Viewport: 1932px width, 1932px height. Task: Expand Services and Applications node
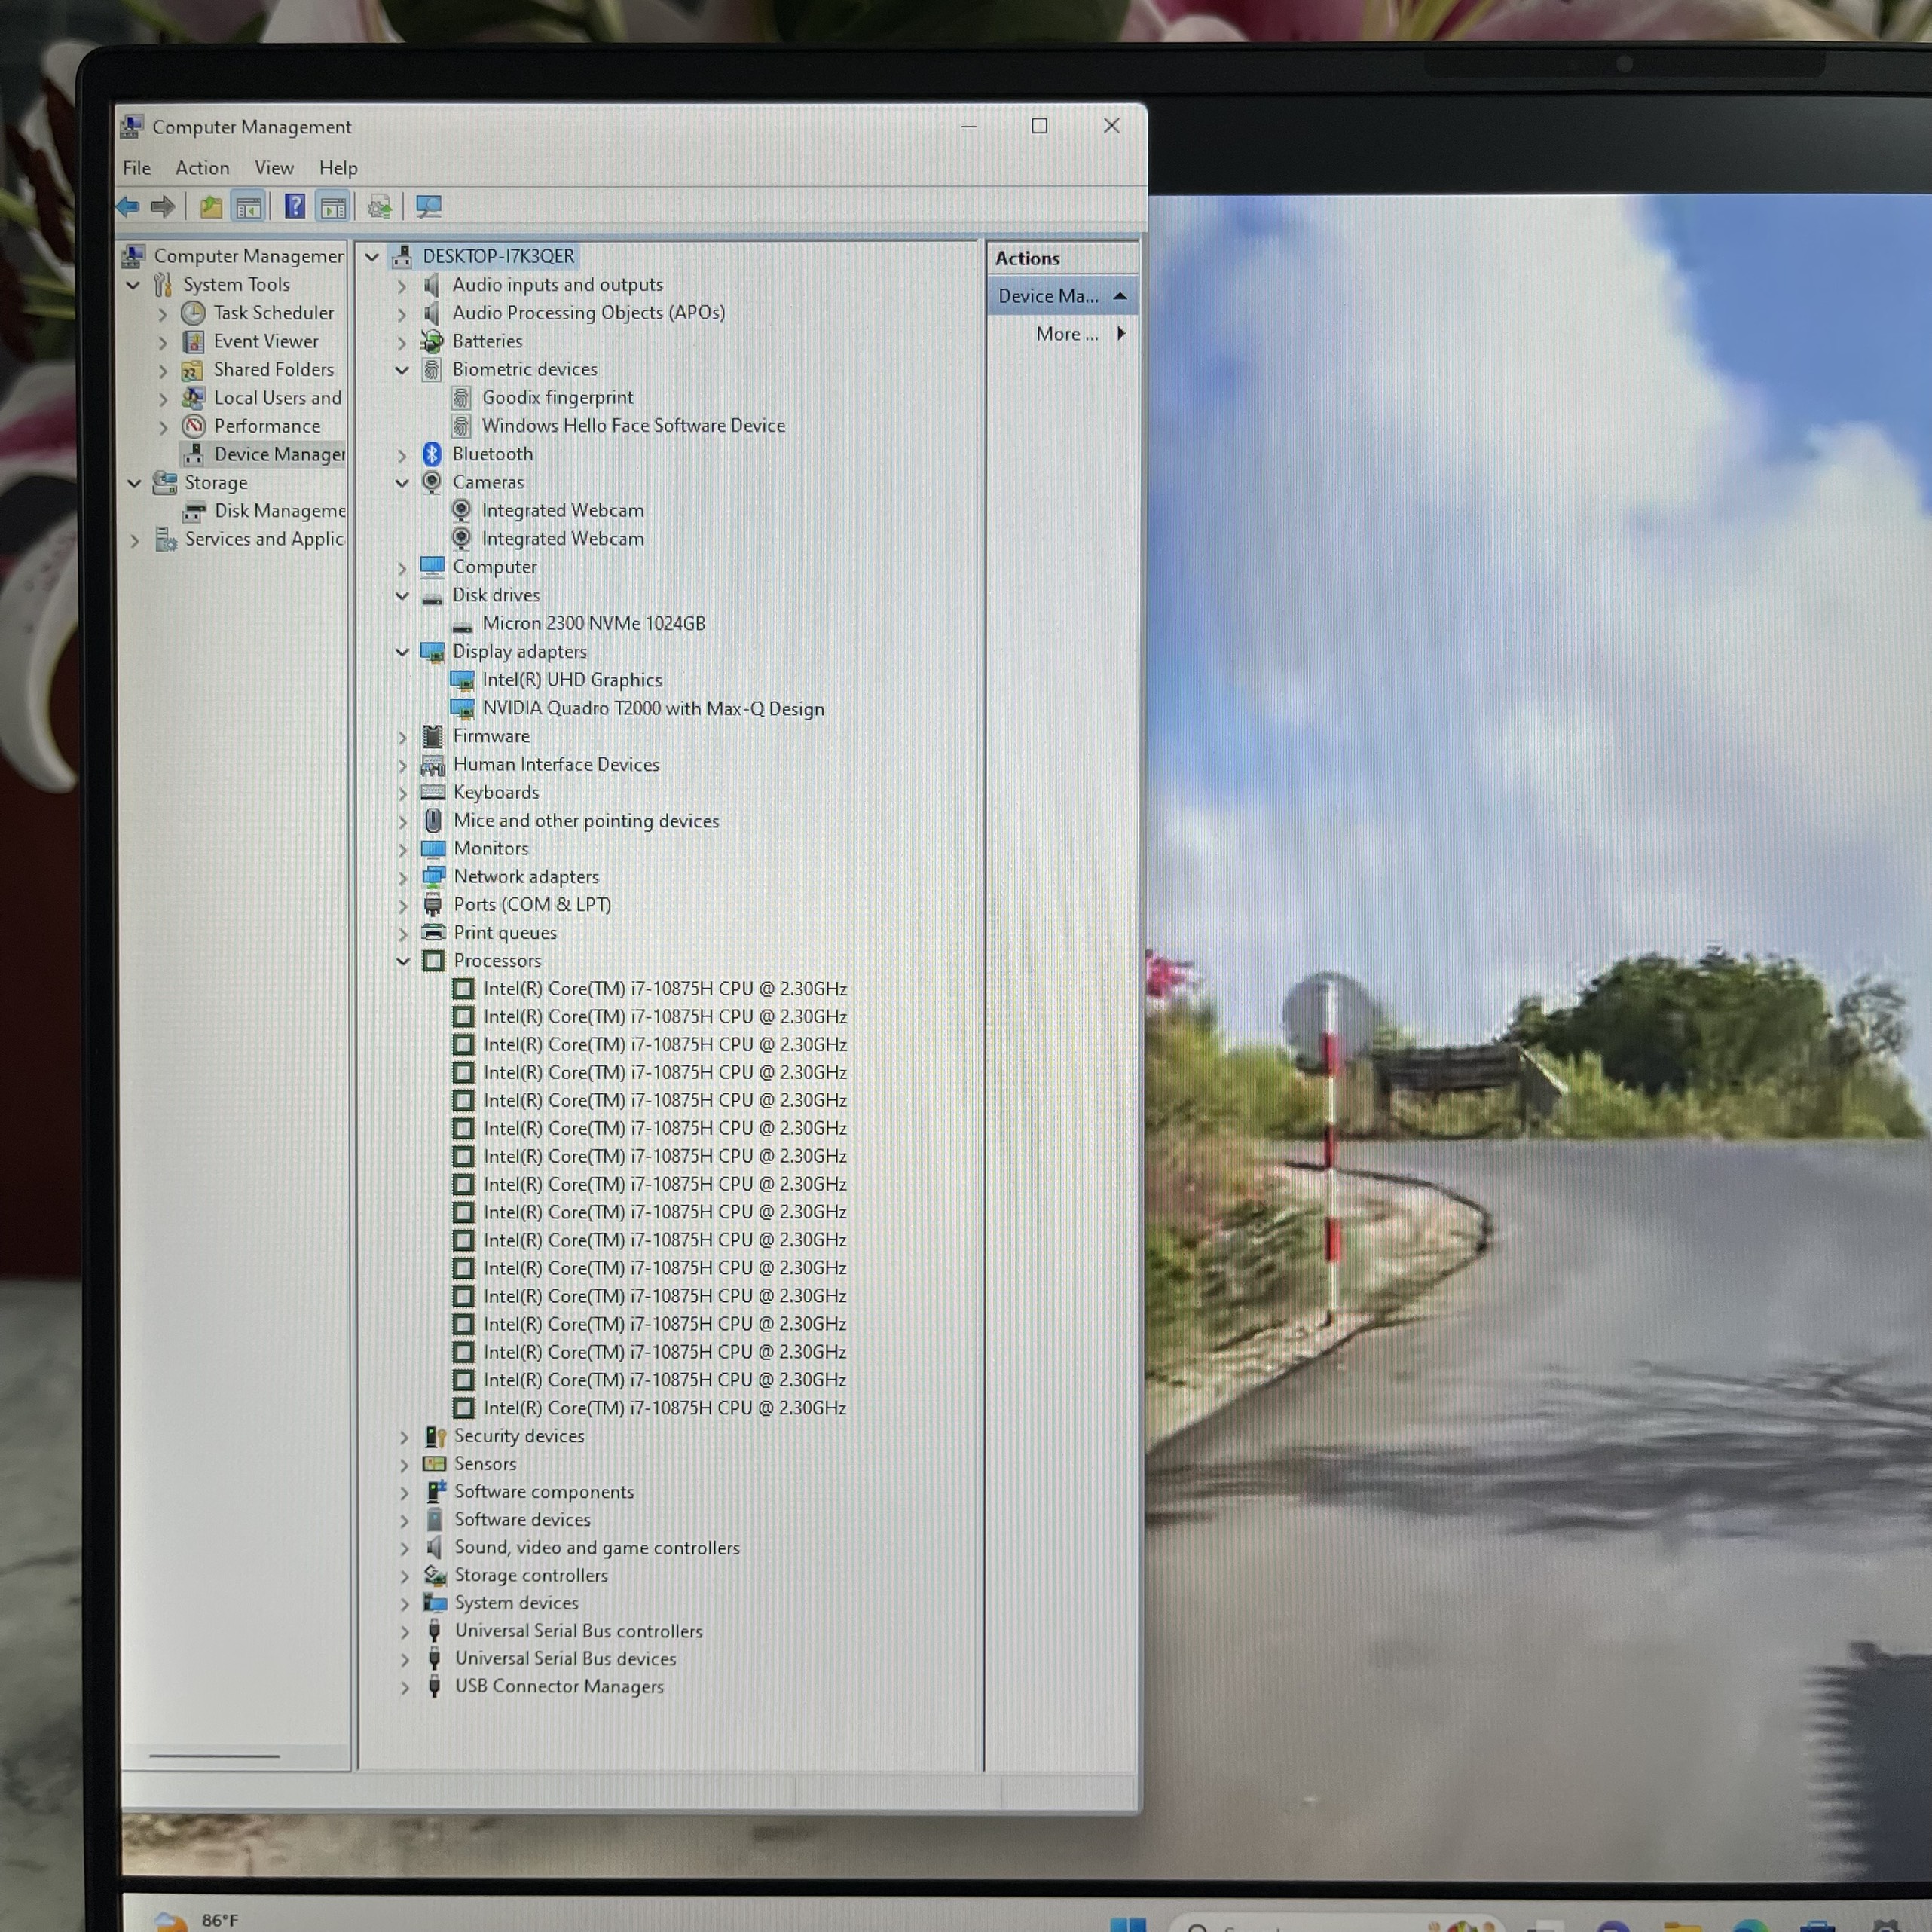(x=135, y=540)
